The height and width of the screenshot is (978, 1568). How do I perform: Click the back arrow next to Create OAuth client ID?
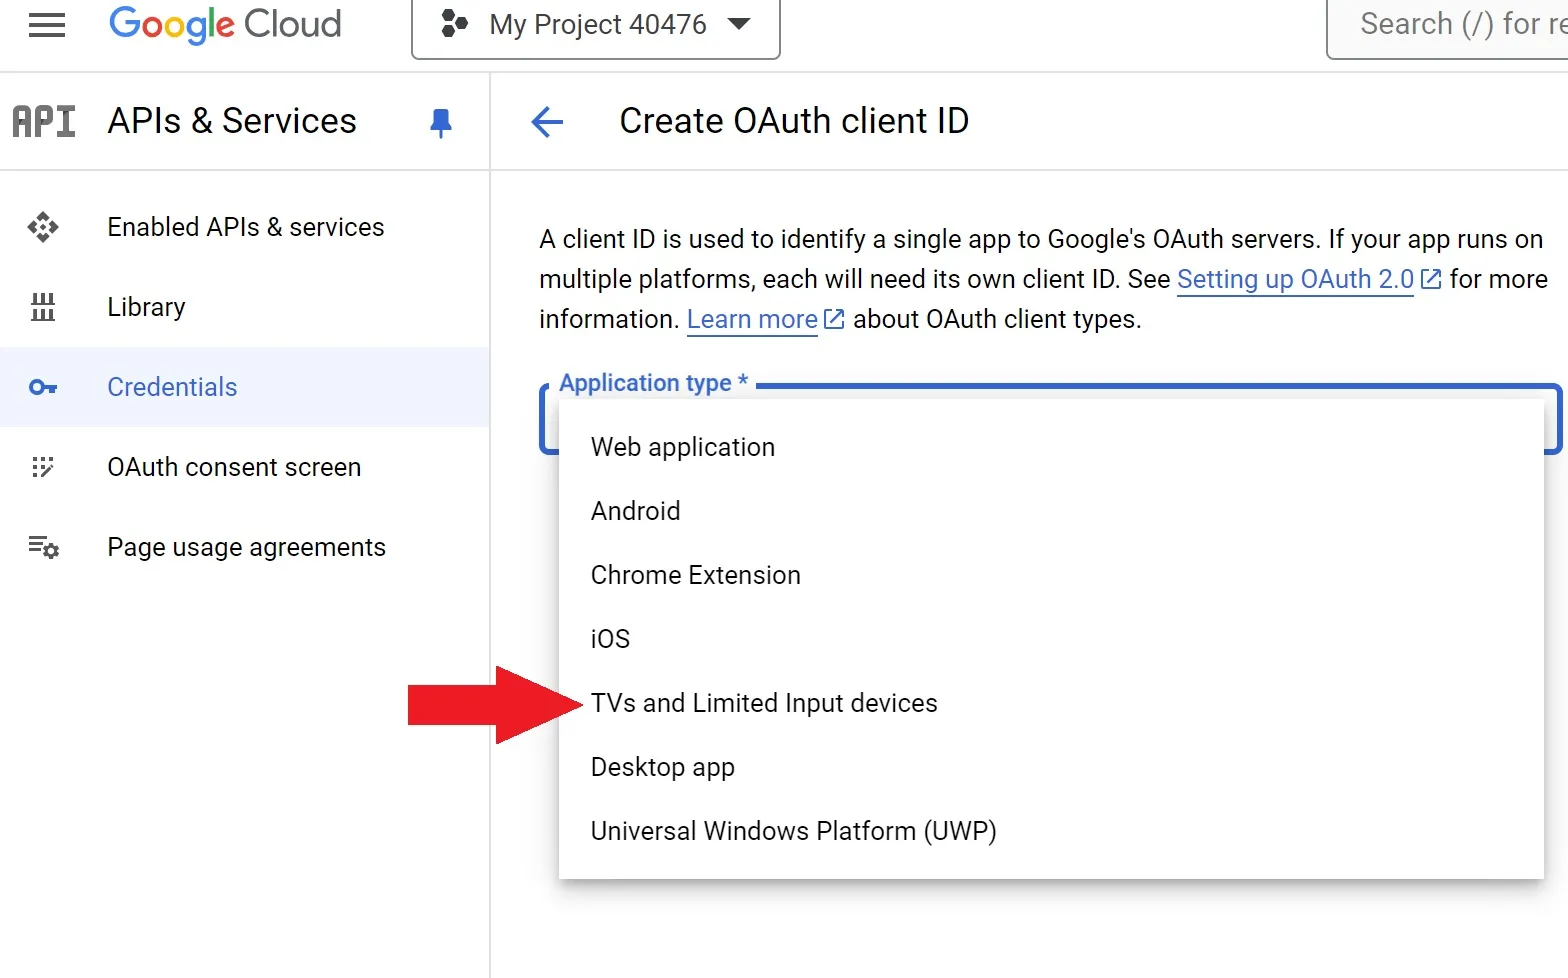pos(547,122)
